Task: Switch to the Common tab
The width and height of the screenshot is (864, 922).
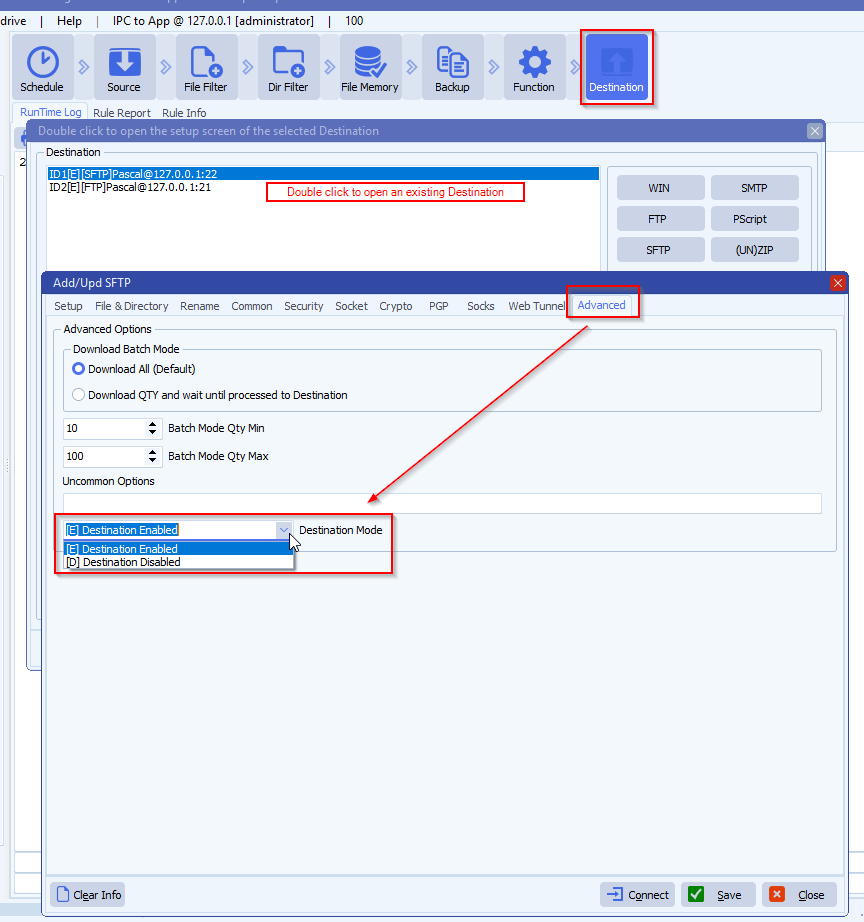Action: (x=252, y=306)
